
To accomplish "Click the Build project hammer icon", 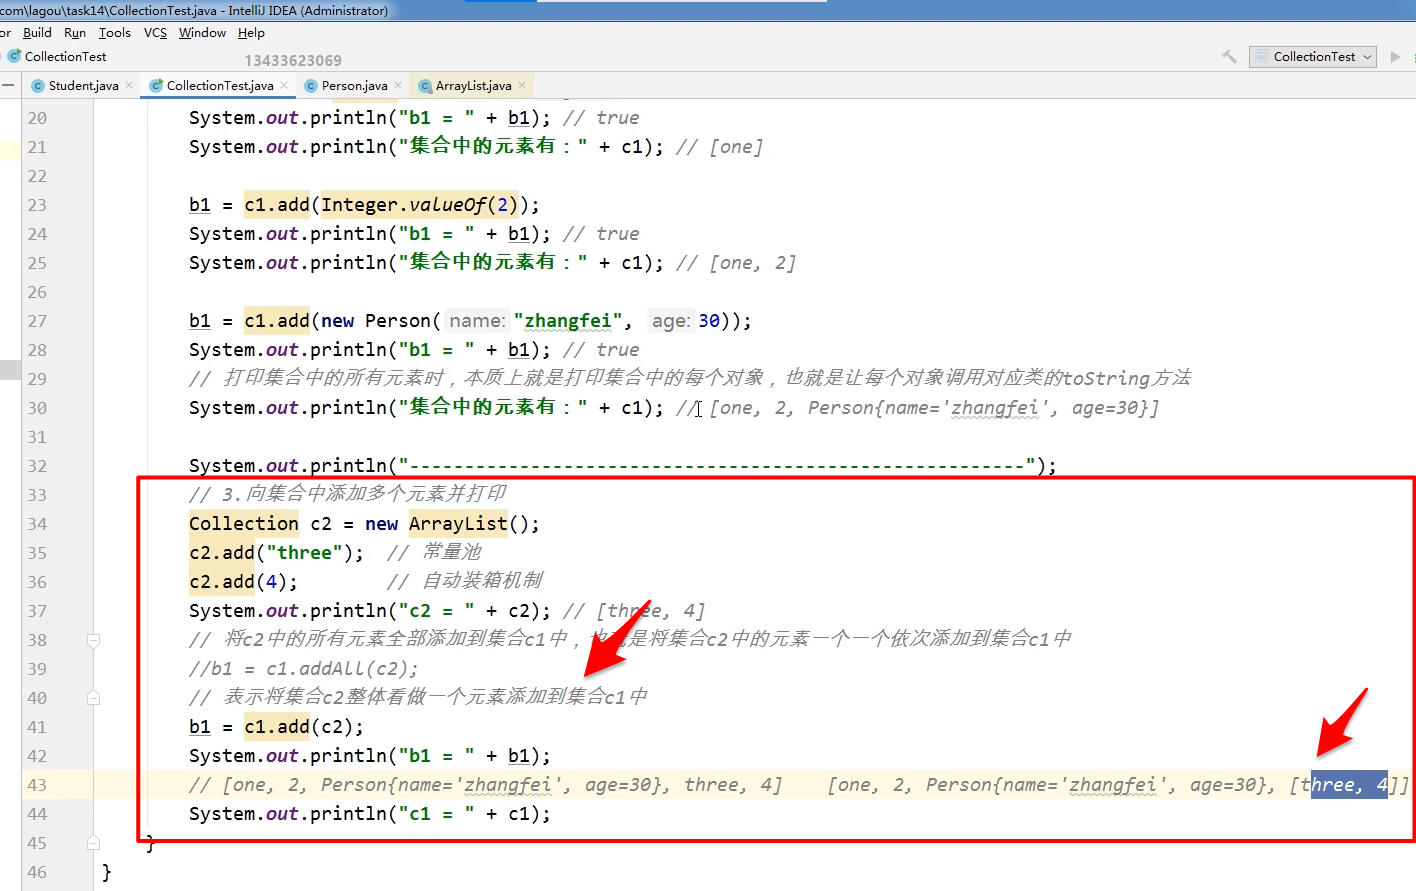I will pos(1229,57).
